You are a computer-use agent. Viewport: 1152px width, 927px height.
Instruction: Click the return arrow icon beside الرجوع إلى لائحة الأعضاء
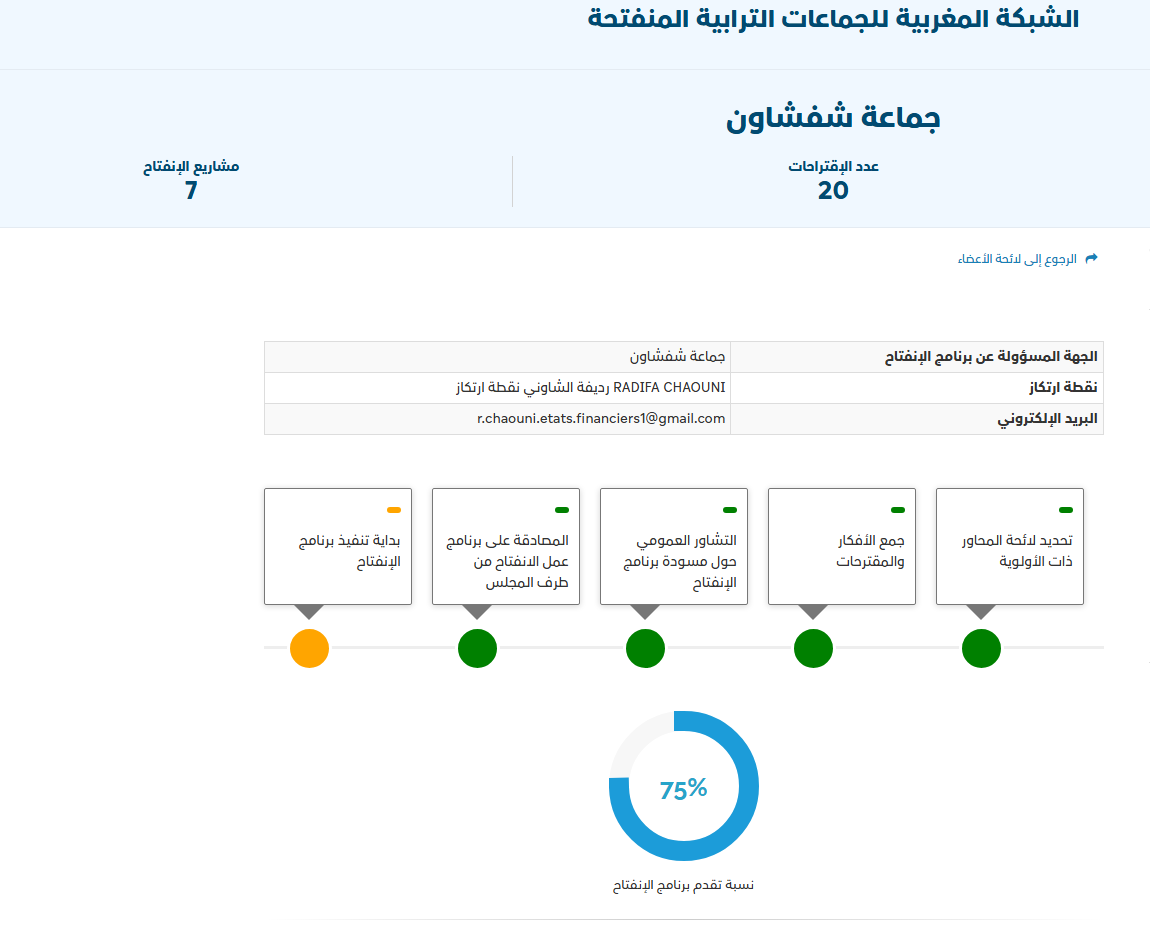1091,259
